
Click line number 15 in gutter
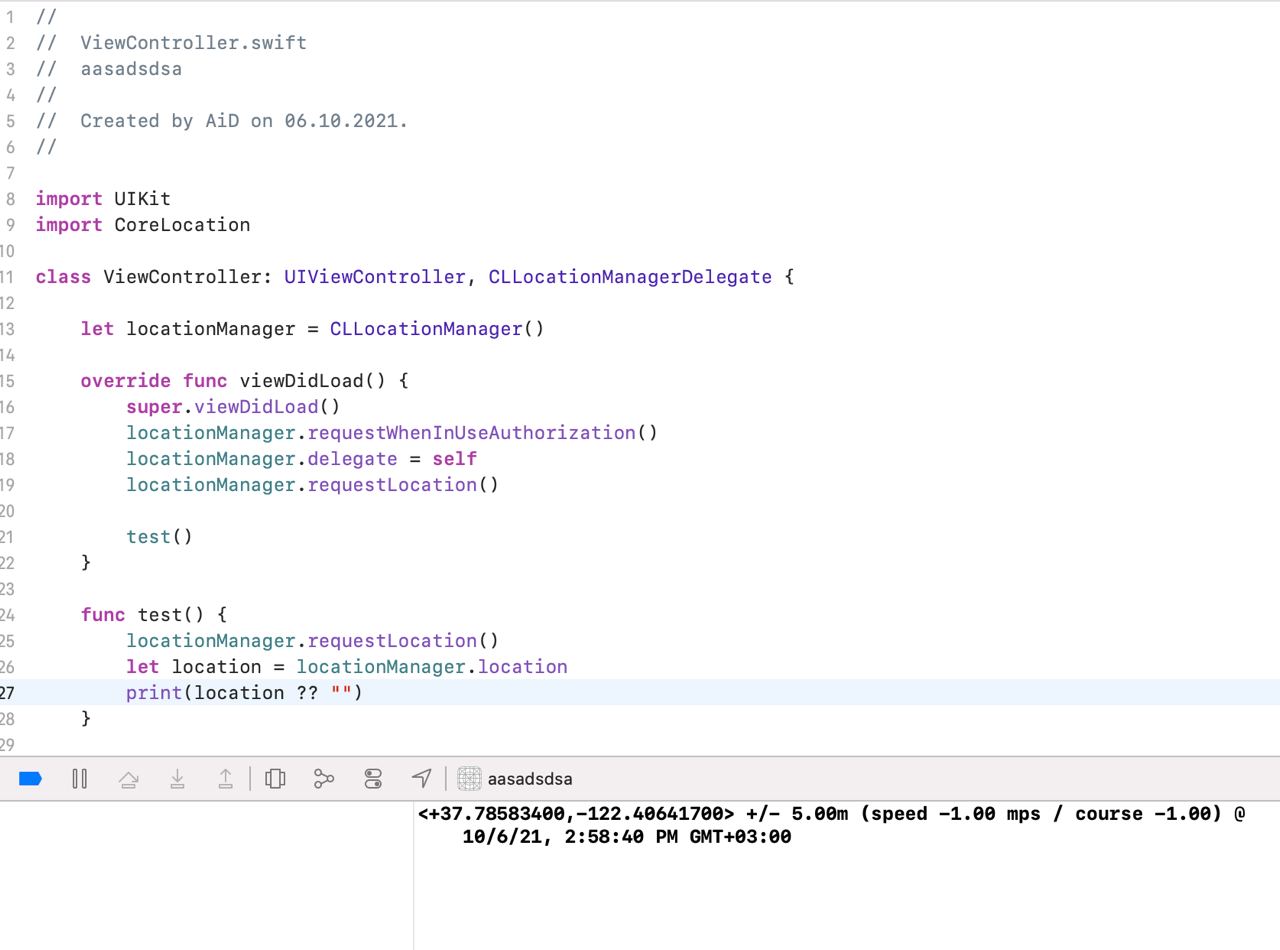(x=7, y=380)
